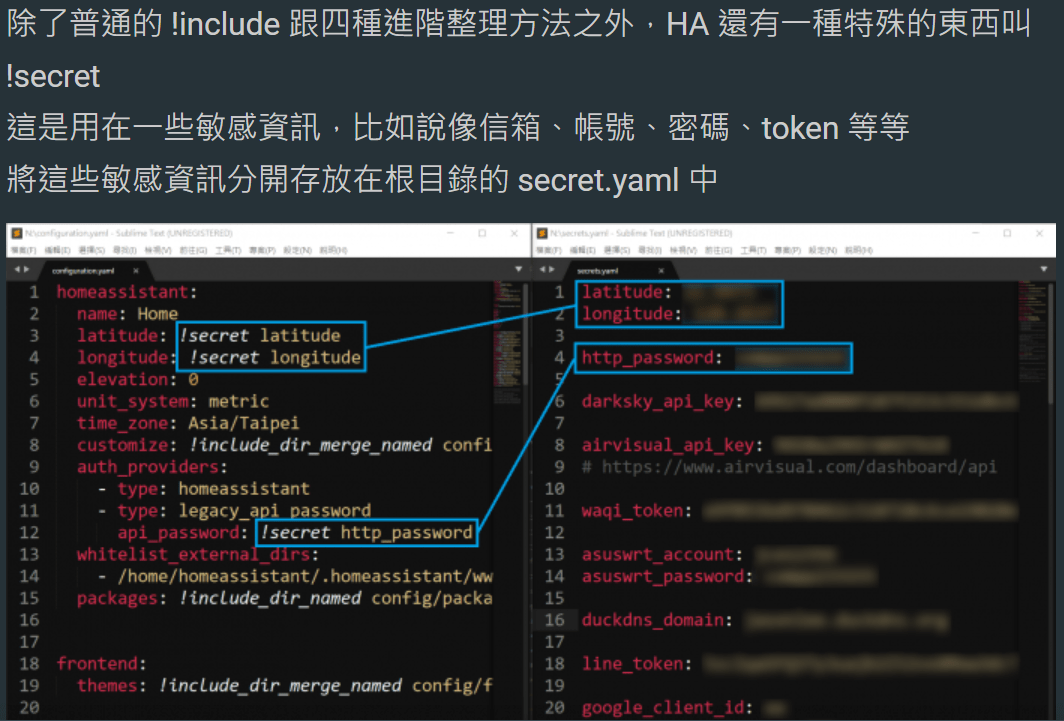Screen dimensions: 1064x721
Task: Open 專案(P) menu in configuration.yaml window
Action: click(263, 250)
